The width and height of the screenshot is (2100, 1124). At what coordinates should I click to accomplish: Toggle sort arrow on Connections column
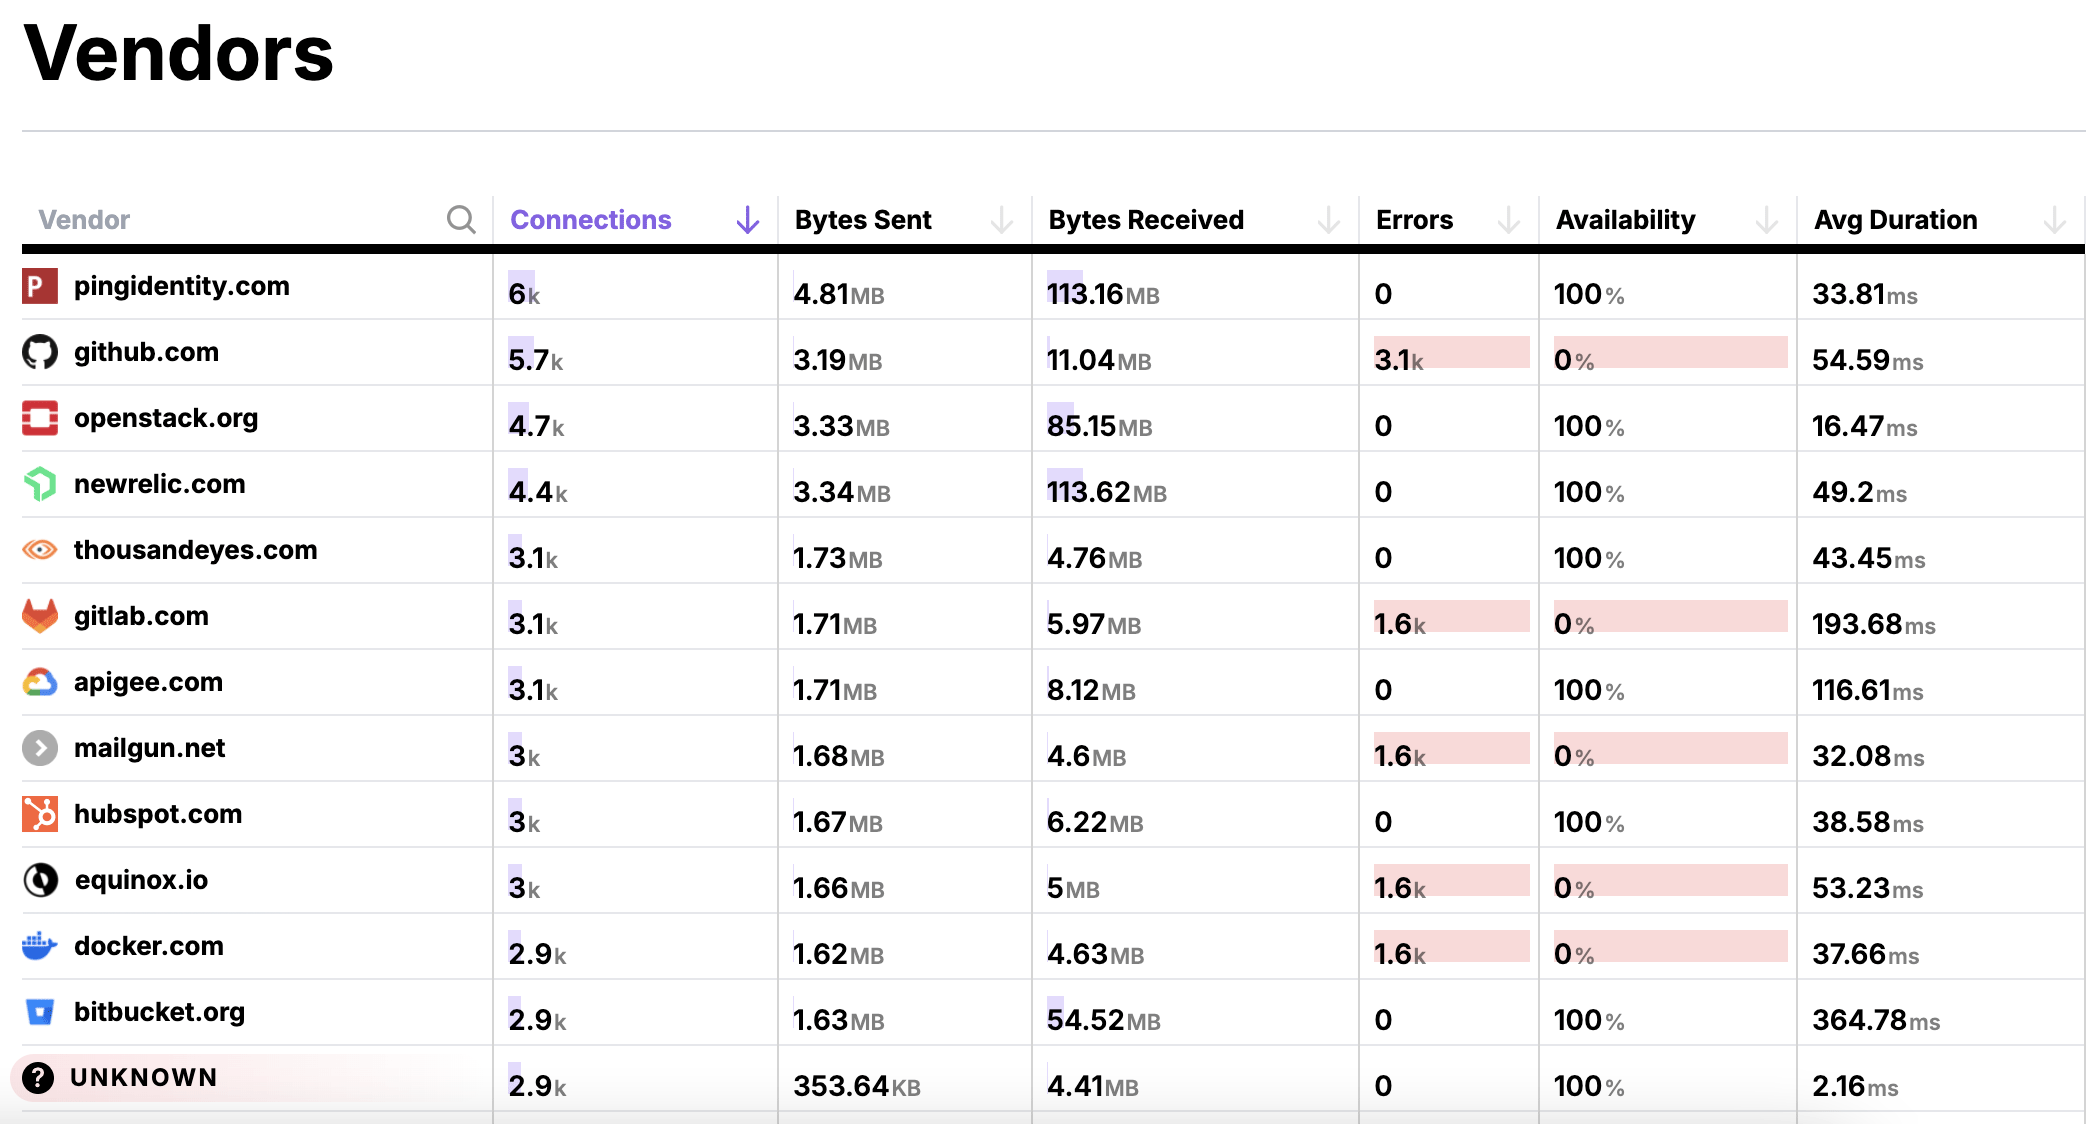(x=747, y=220)
